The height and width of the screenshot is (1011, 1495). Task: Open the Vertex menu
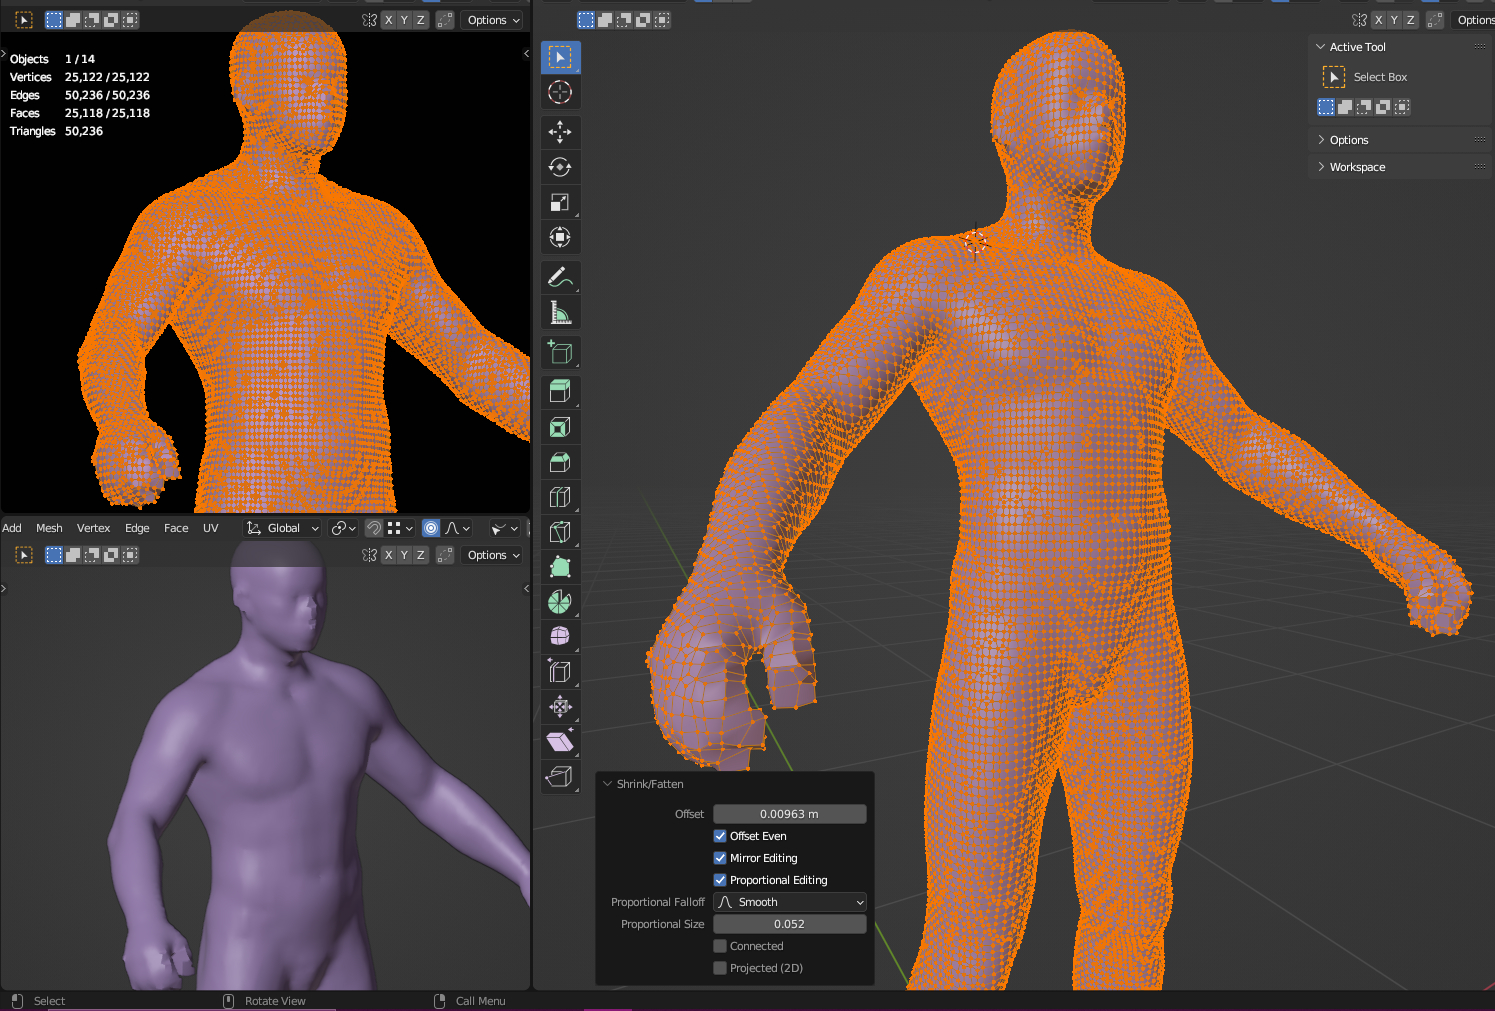tap(93, 528)
